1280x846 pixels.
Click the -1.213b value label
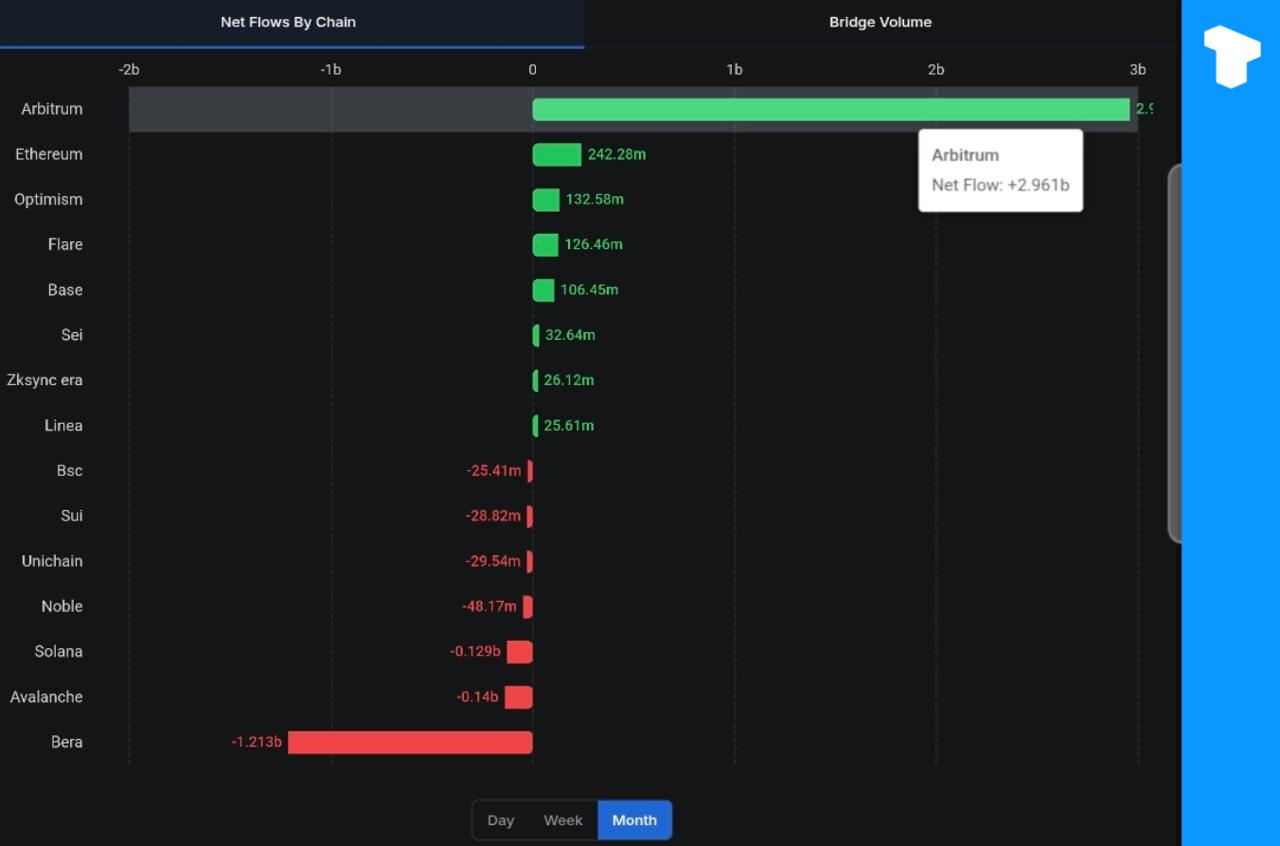point(257,742)
